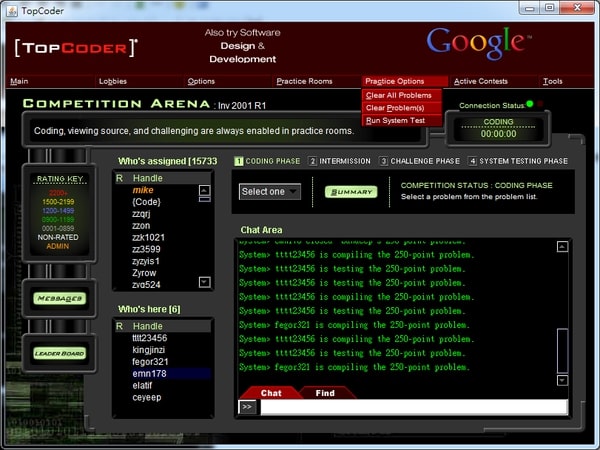The width and height of the screenshot is (600, 450).
Task: Select handle Zyrow in assigned list
Action: (144, 273)
